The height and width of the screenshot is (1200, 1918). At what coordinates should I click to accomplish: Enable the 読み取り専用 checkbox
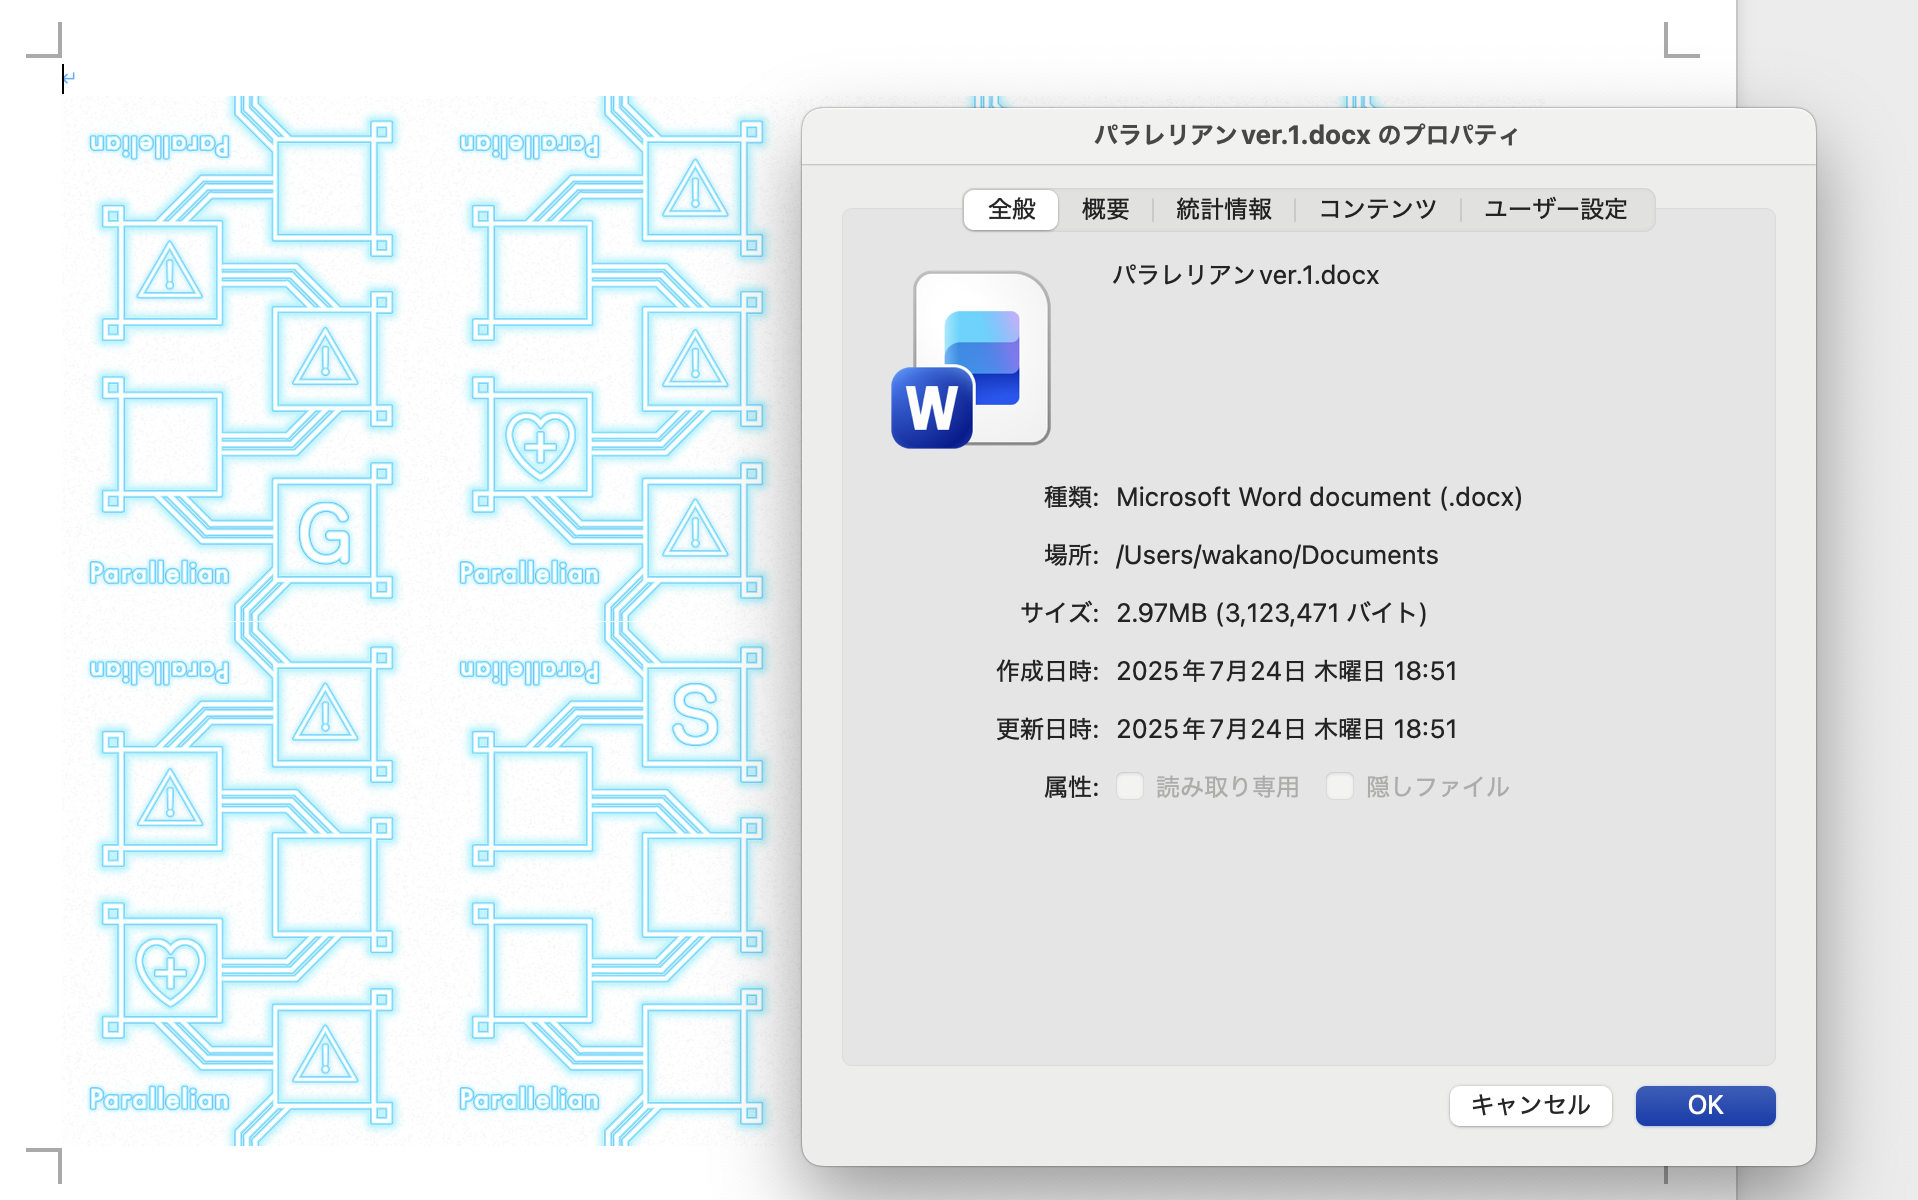pyautogui.click(x=1130, y=787)
